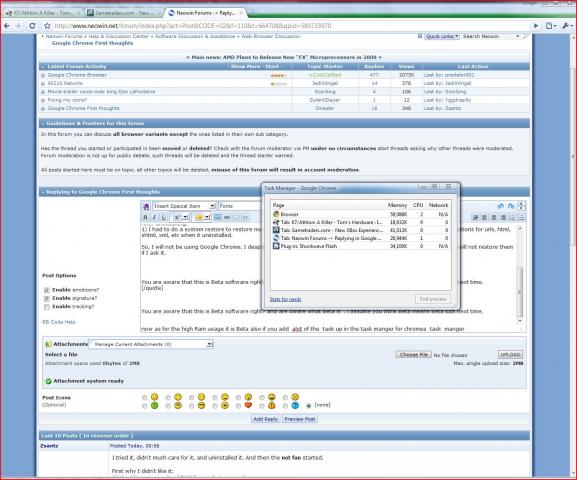Expand the Search Neowin dropdown arrow

point(517,36)
